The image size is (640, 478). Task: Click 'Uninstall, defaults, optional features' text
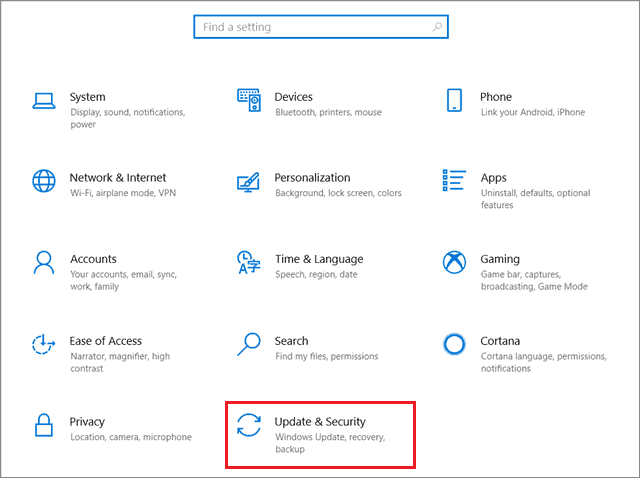(x=536, y=199)
